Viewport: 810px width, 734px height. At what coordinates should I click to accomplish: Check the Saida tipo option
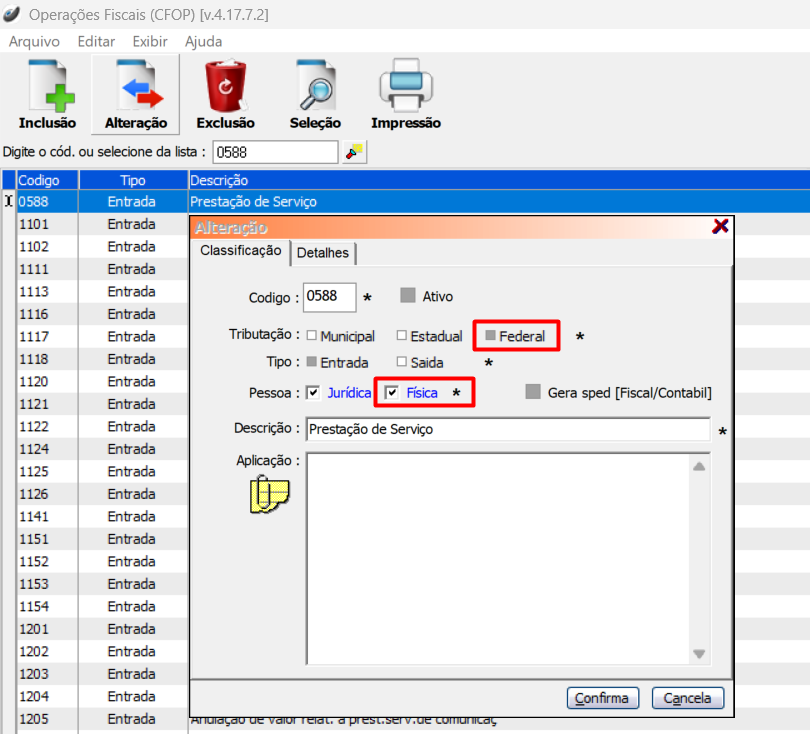(401, 363)
